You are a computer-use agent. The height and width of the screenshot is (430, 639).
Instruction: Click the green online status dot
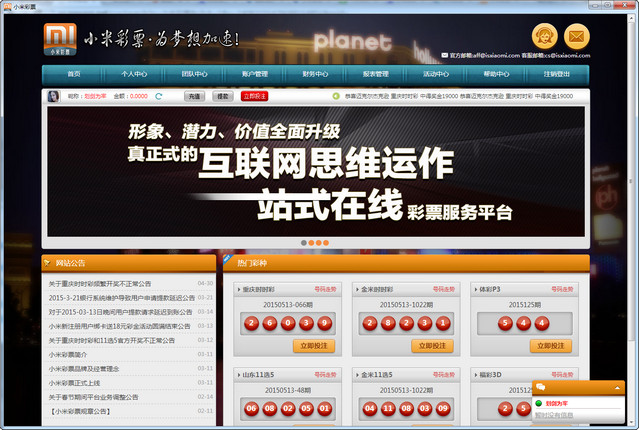pyautogui.click(x=538, y=403)
